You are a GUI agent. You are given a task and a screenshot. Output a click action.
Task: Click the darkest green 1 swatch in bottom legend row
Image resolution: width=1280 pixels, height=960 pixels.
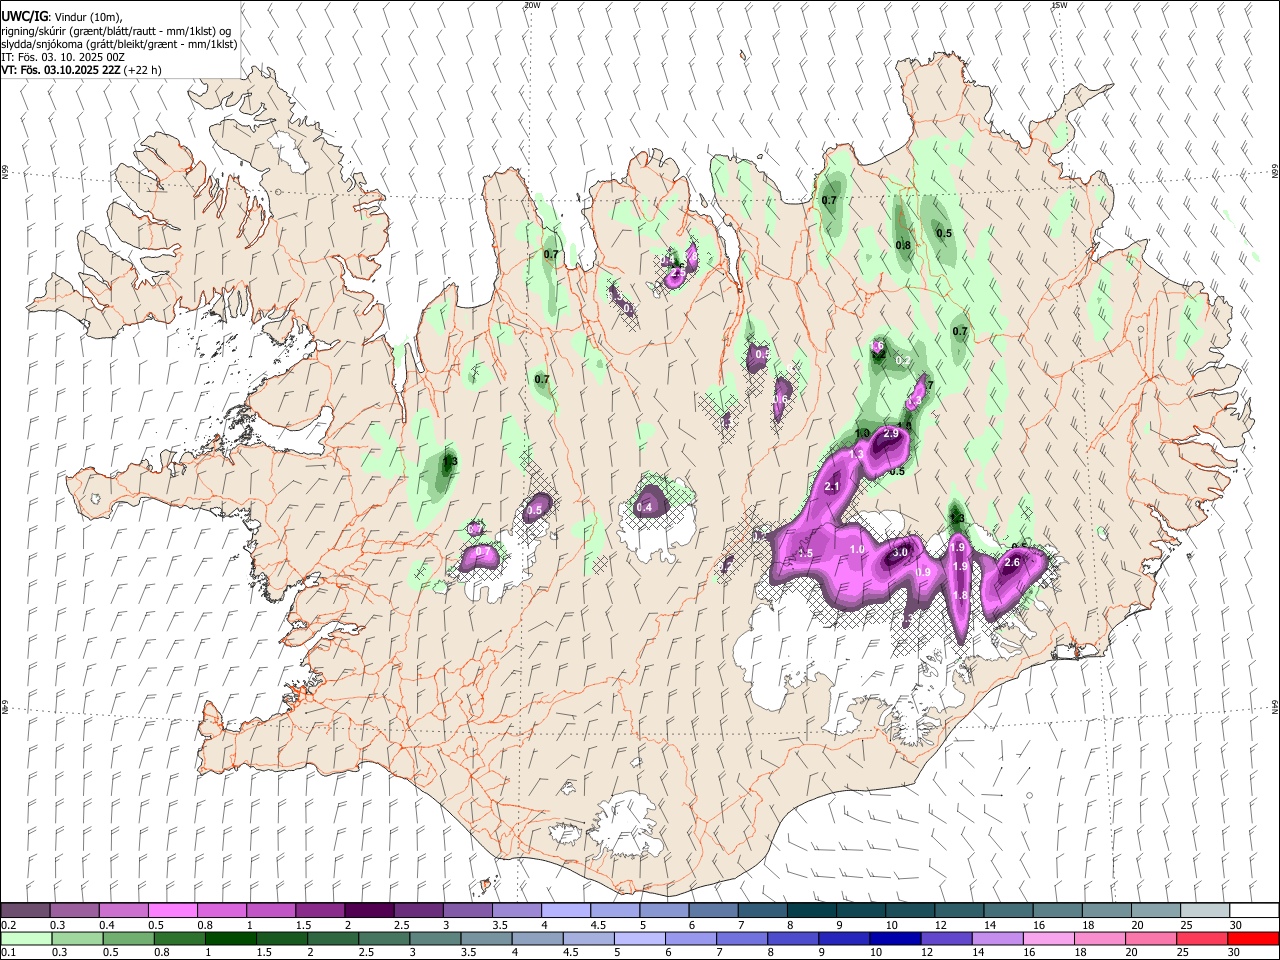[231, 938]
